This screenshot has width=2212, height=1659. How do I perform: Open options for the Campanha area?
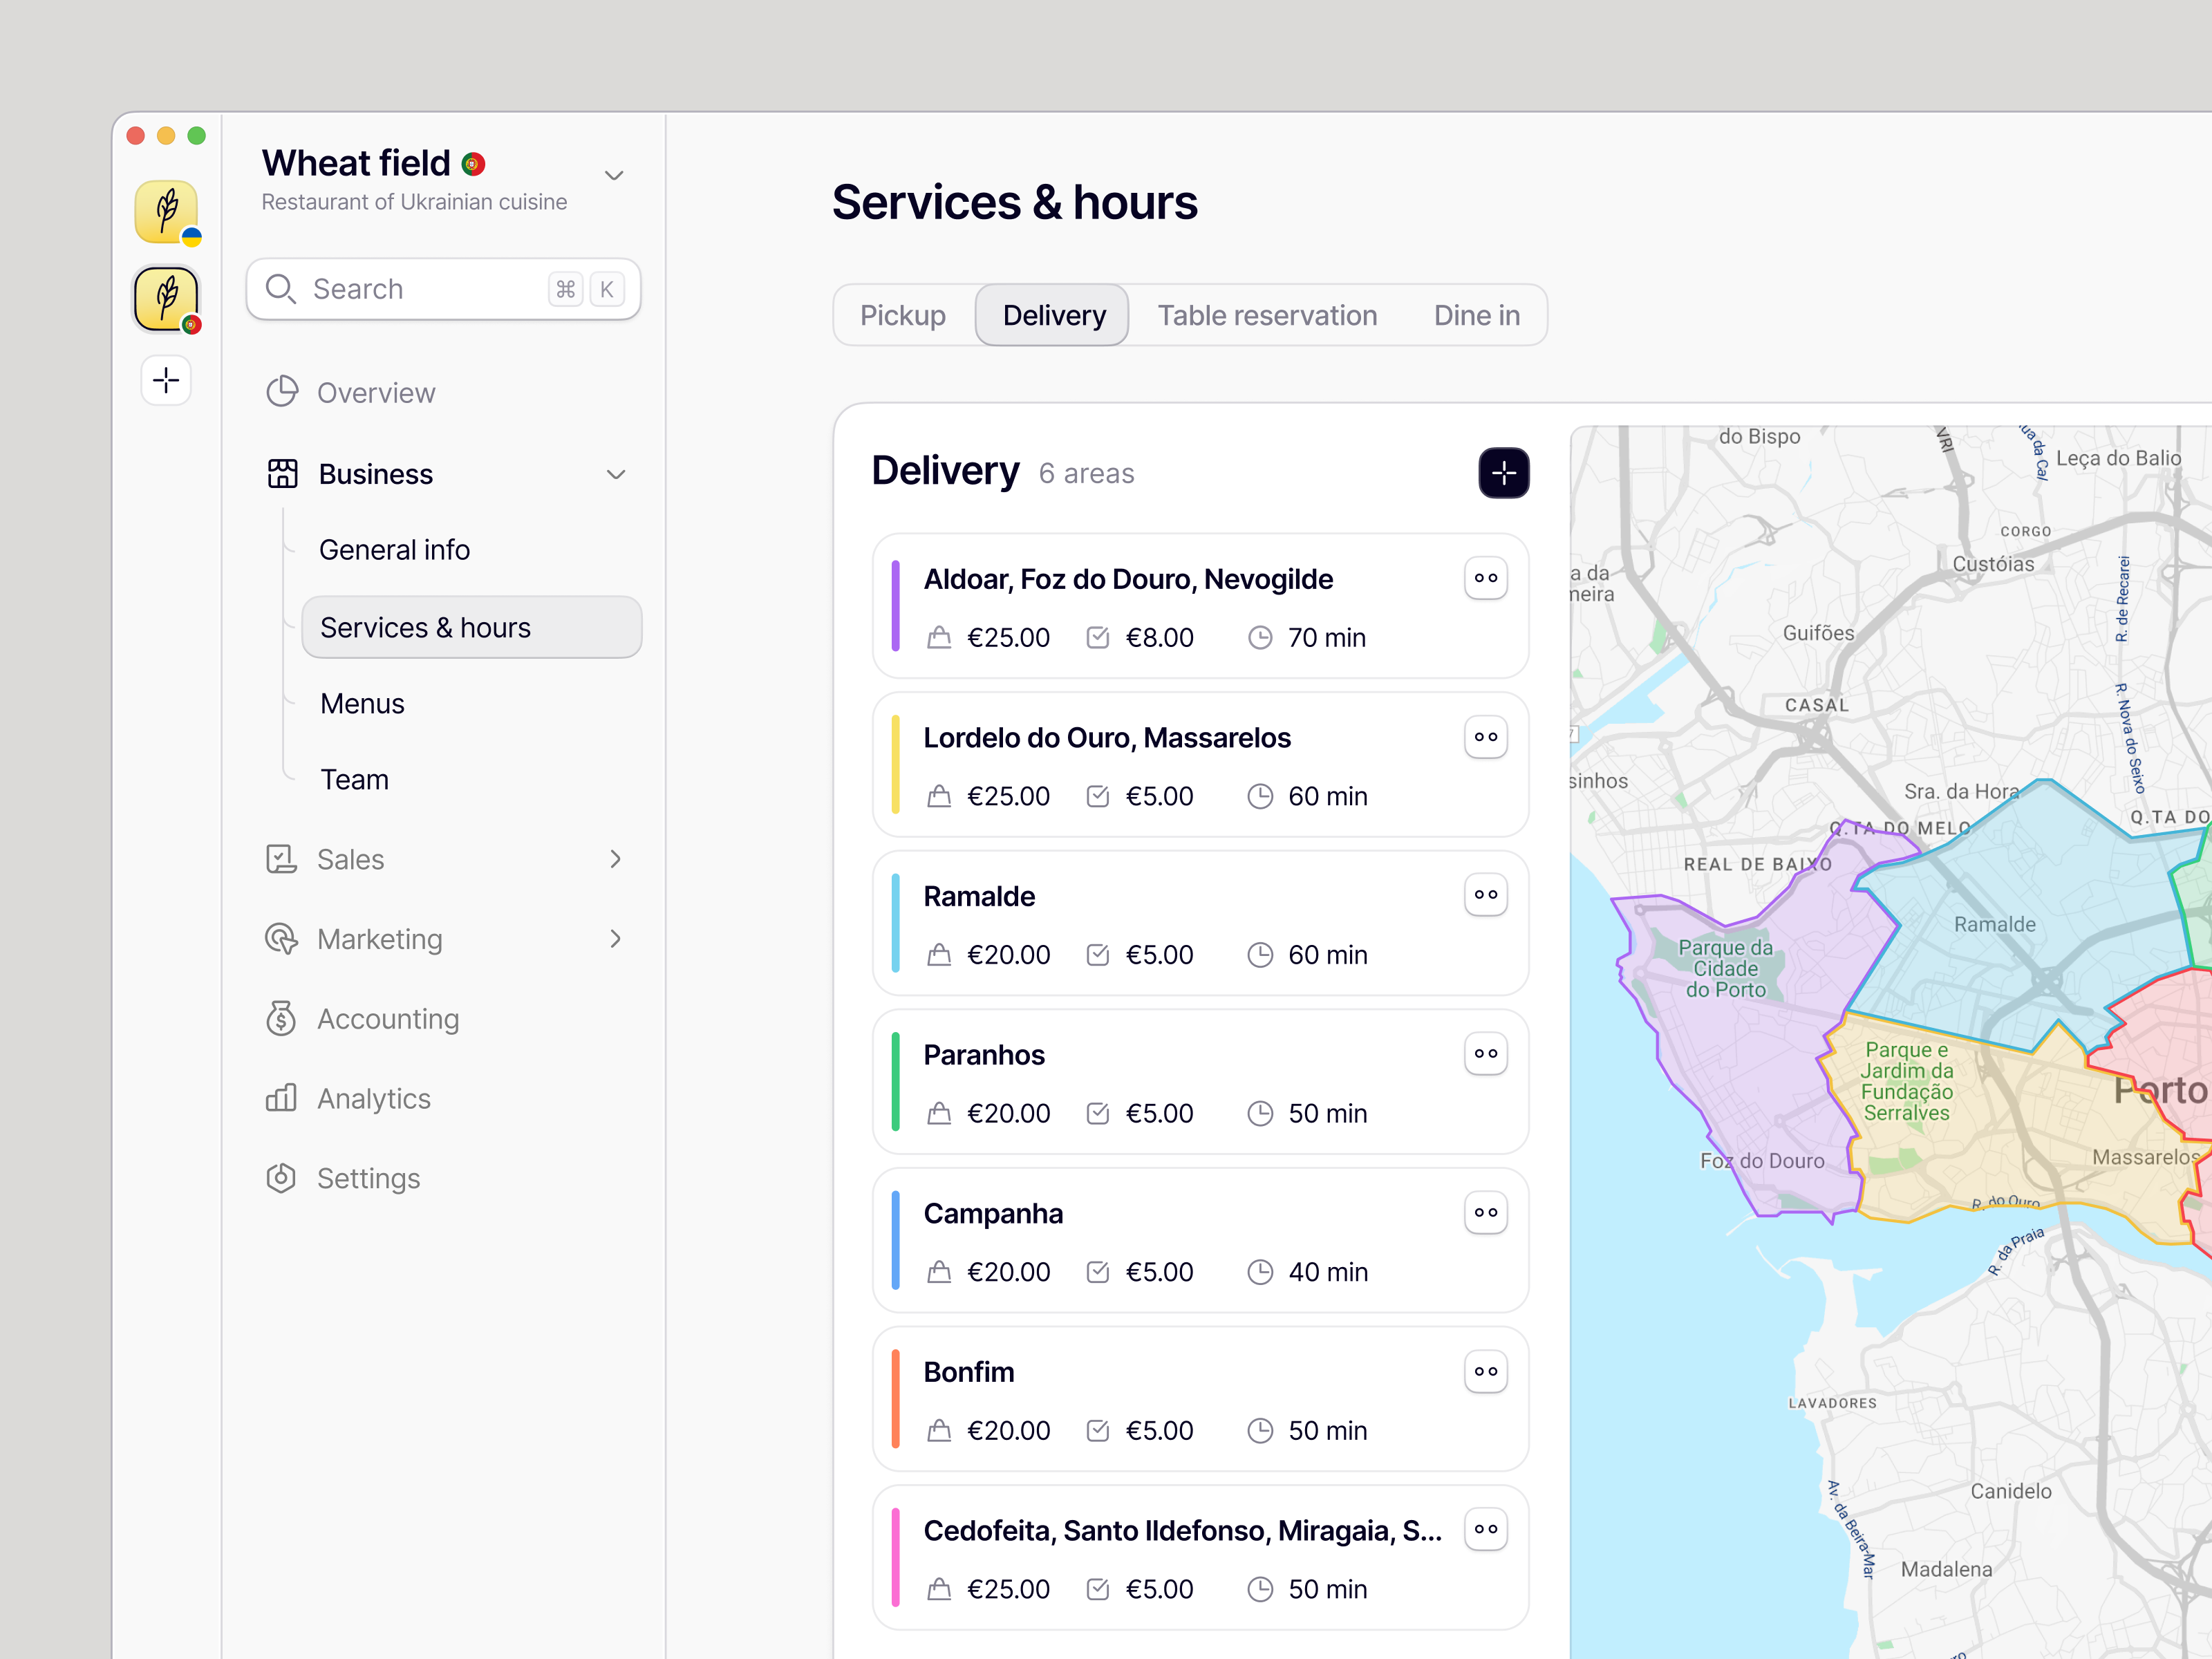(x=1486, y=1212)
